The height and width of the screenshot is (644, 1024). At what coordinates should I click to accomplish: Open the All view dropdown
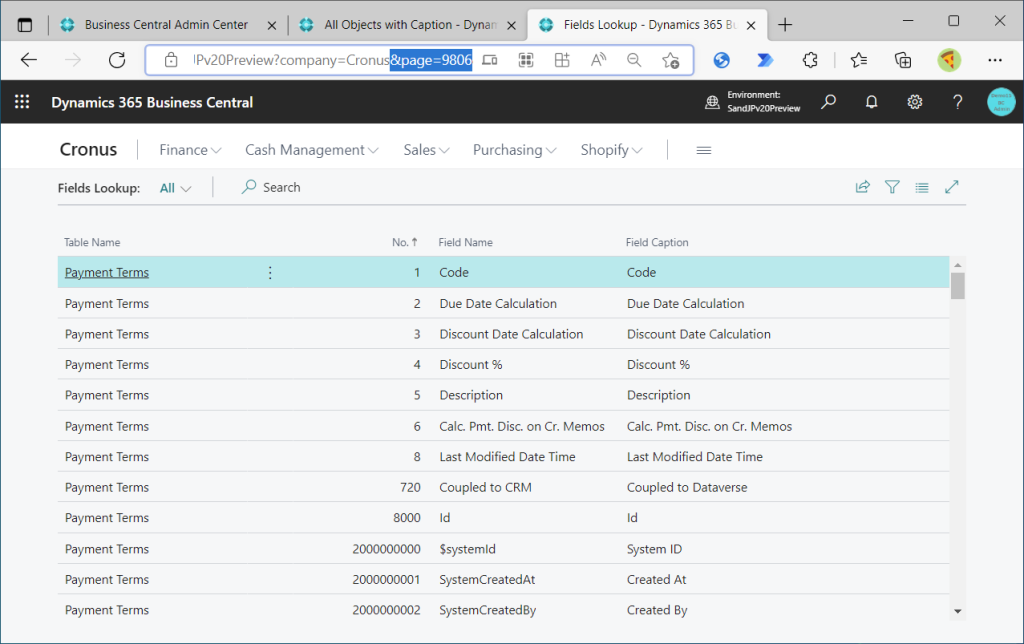click(175, 188)
